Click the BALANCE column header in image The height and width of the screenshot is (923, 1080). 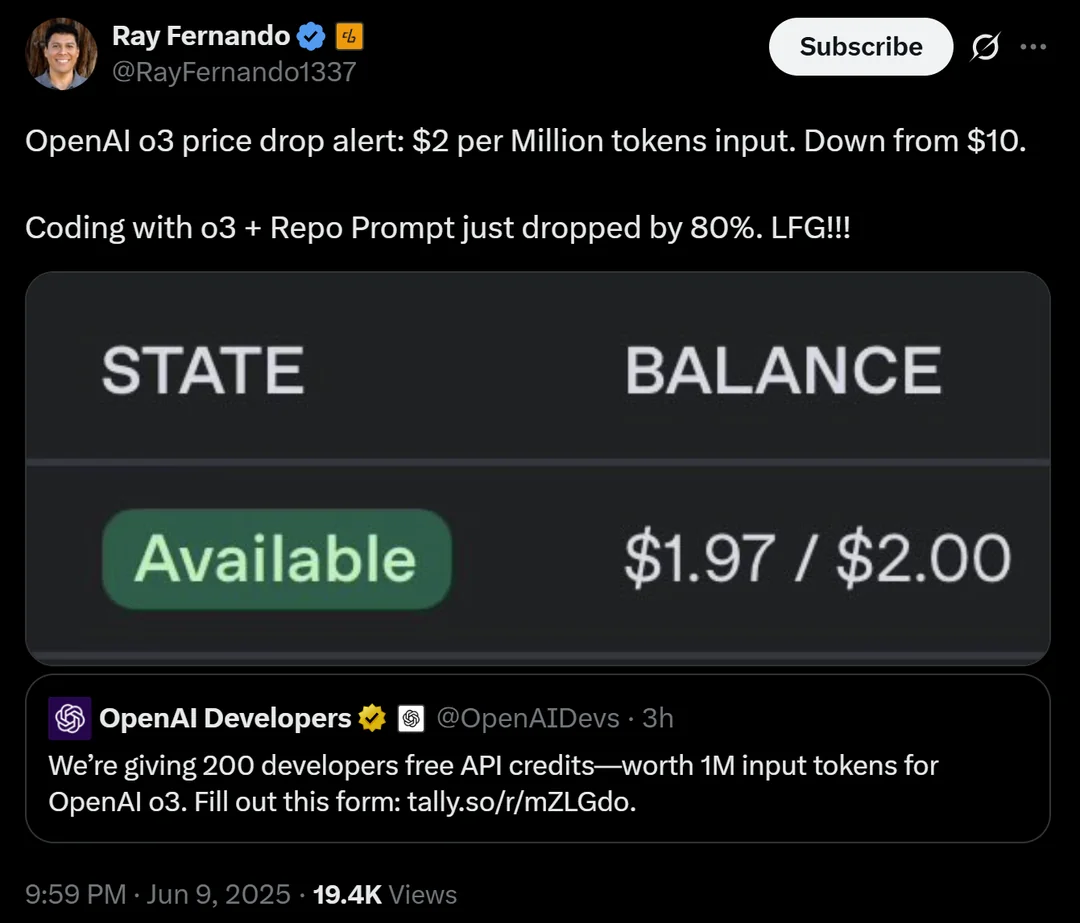783,370
